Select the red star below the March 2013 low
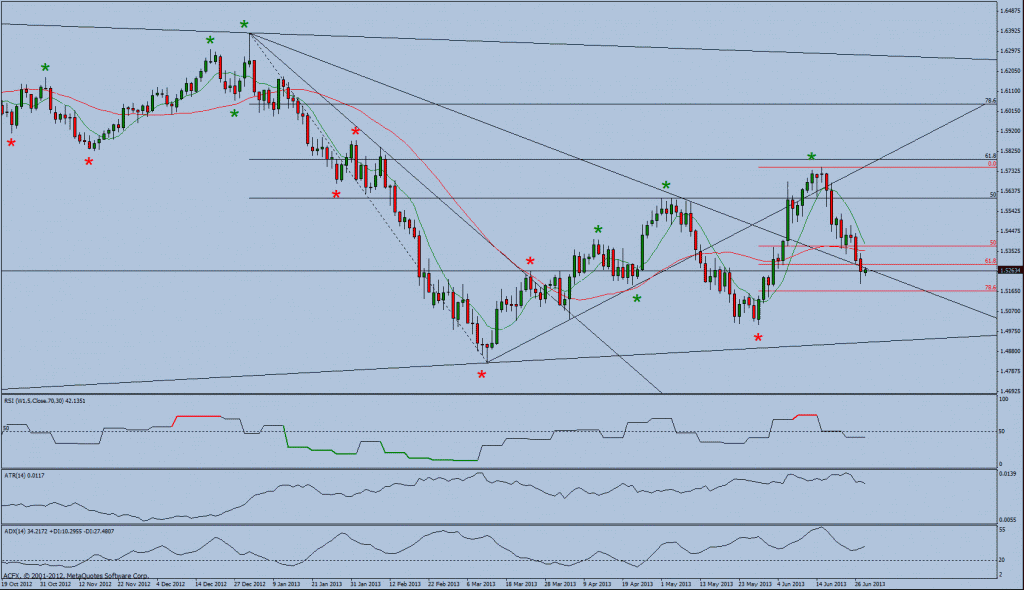Image resolution: width=1024 pixels, height=590 pixels. pyautogui.click(x=482, y=374)
